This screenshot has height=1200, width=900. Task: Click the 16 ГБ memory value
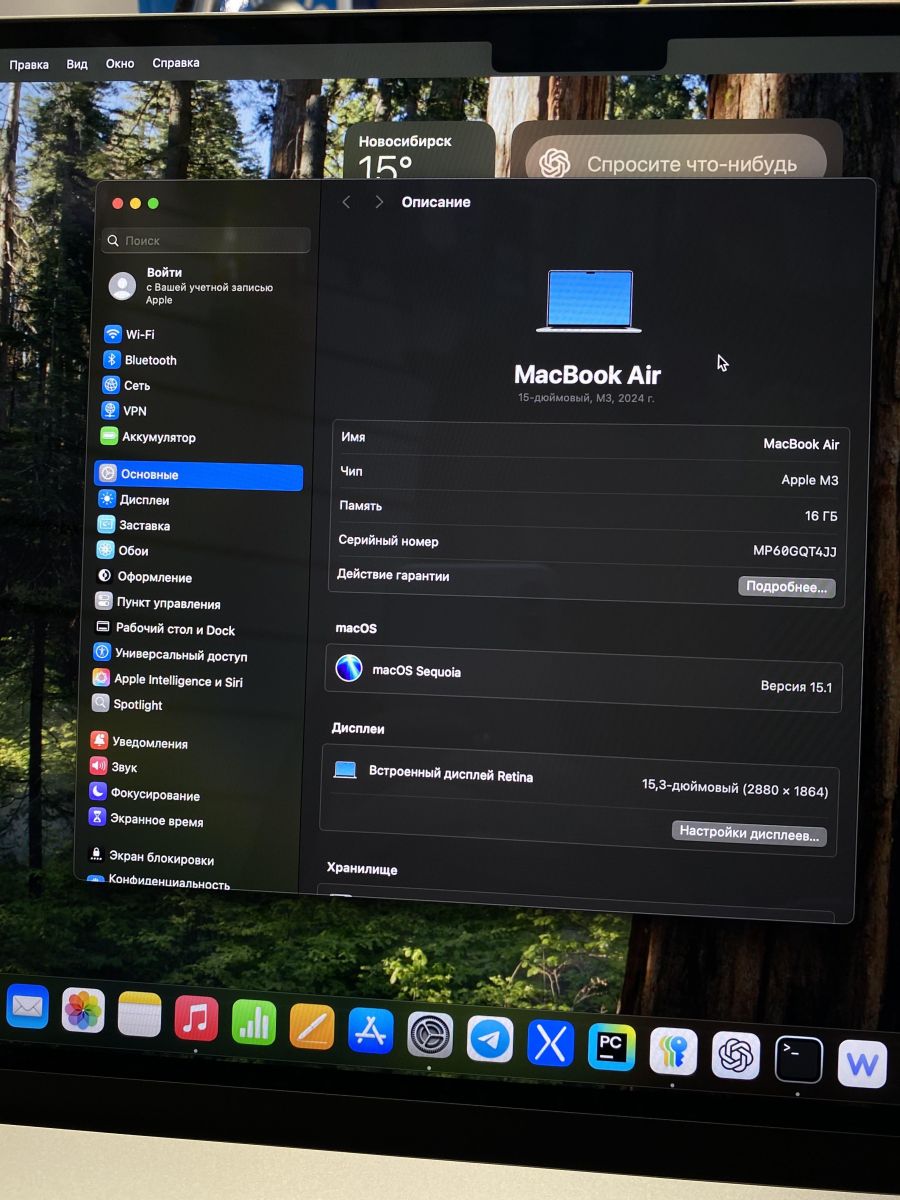coord(821,516)
